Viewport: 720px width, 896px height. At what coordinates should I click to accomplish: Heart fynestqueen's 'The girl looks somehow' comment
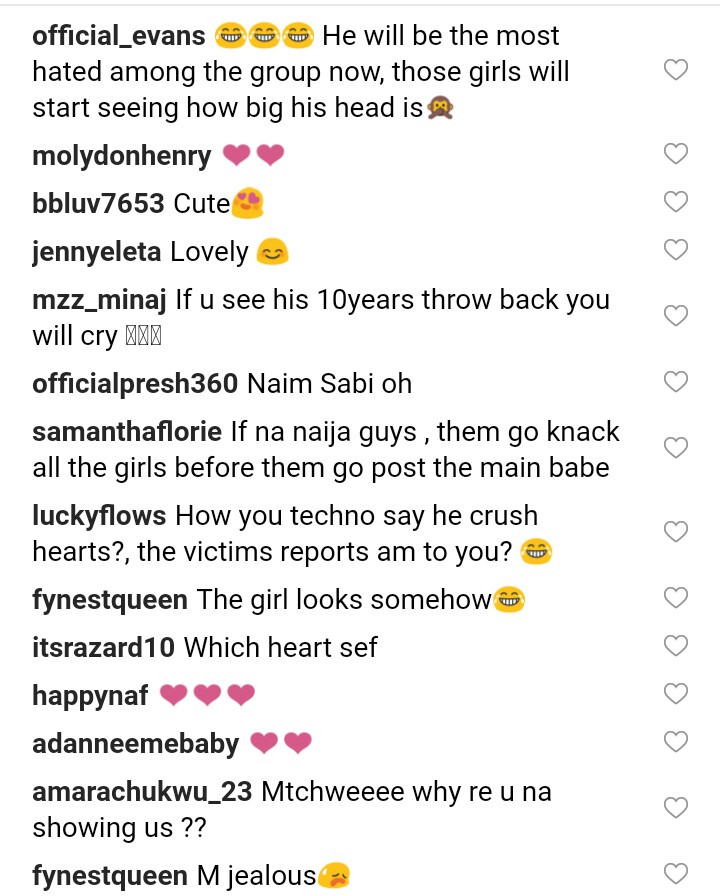pyautogui.click(x=677, y=598)
